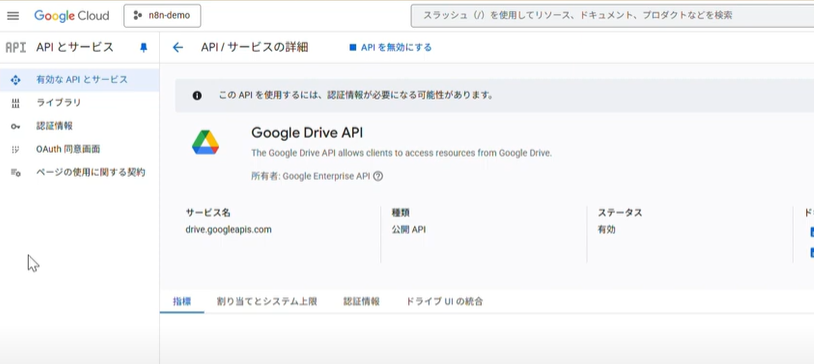The width and height of the screenshot is (814, 364).
Task: Click the help icon beside Google Enterprise API
Action: tap(378, 176)
